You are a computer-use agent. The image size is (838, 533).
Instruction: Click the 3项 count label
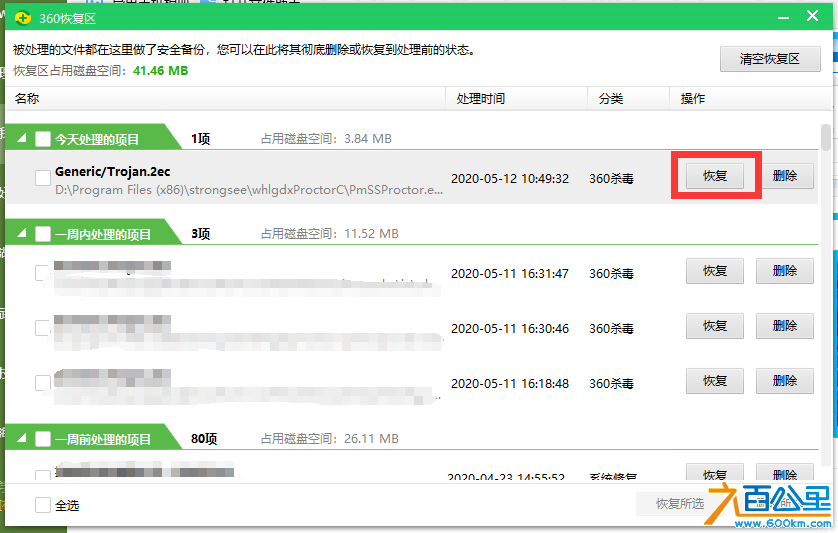point(200,234)
